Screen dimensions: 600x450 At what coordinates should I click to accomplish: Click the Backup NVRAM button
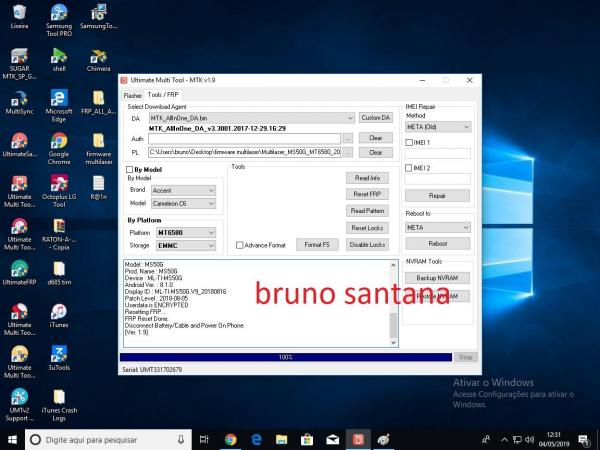(437, 278)
